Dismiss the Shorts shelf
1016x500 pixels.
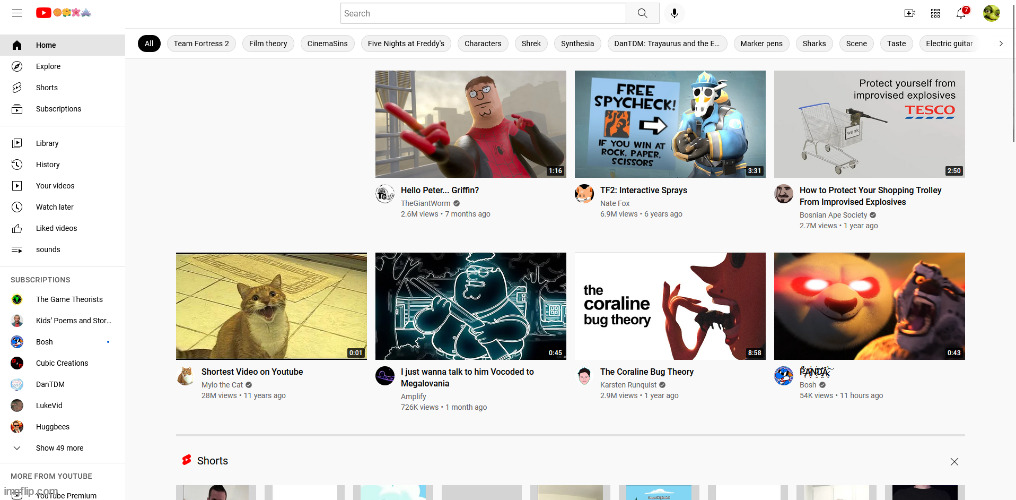(954, 462)
